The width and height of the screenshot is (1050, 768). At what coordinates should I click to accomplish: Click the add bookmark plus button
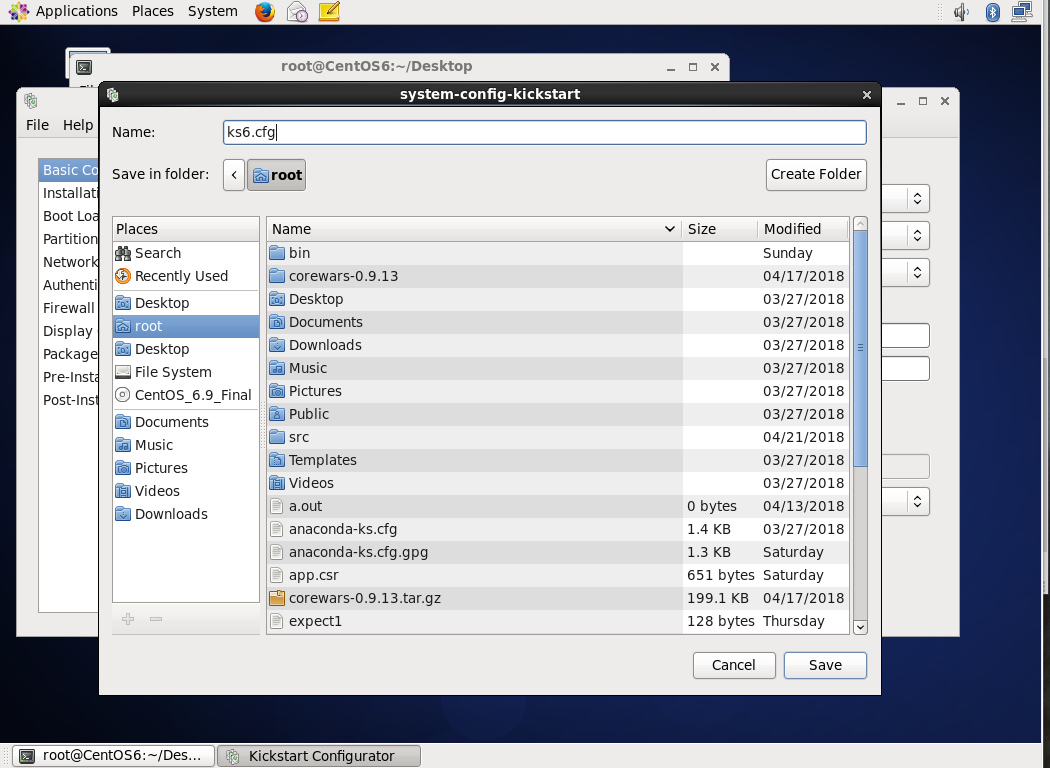[x=128, y=619]
